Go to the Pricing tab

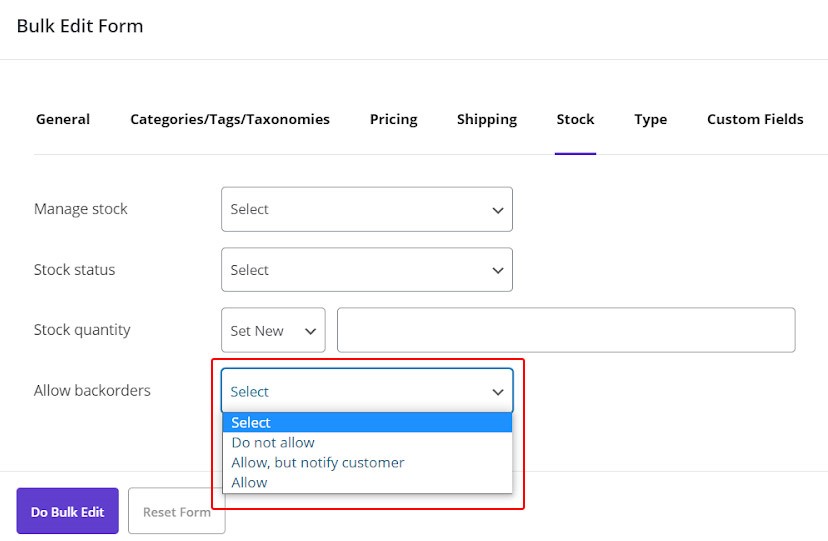(x=393, y=119)
